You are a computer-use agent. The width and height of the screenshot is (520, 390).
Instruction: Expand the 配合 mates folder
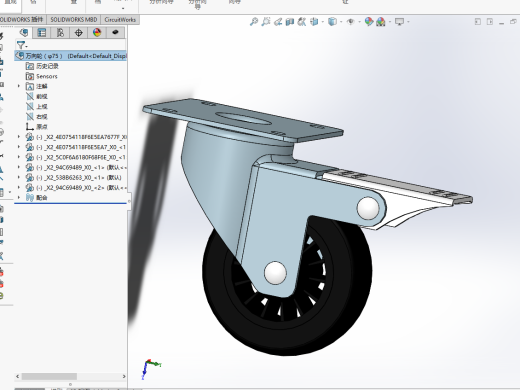[19, 198]
